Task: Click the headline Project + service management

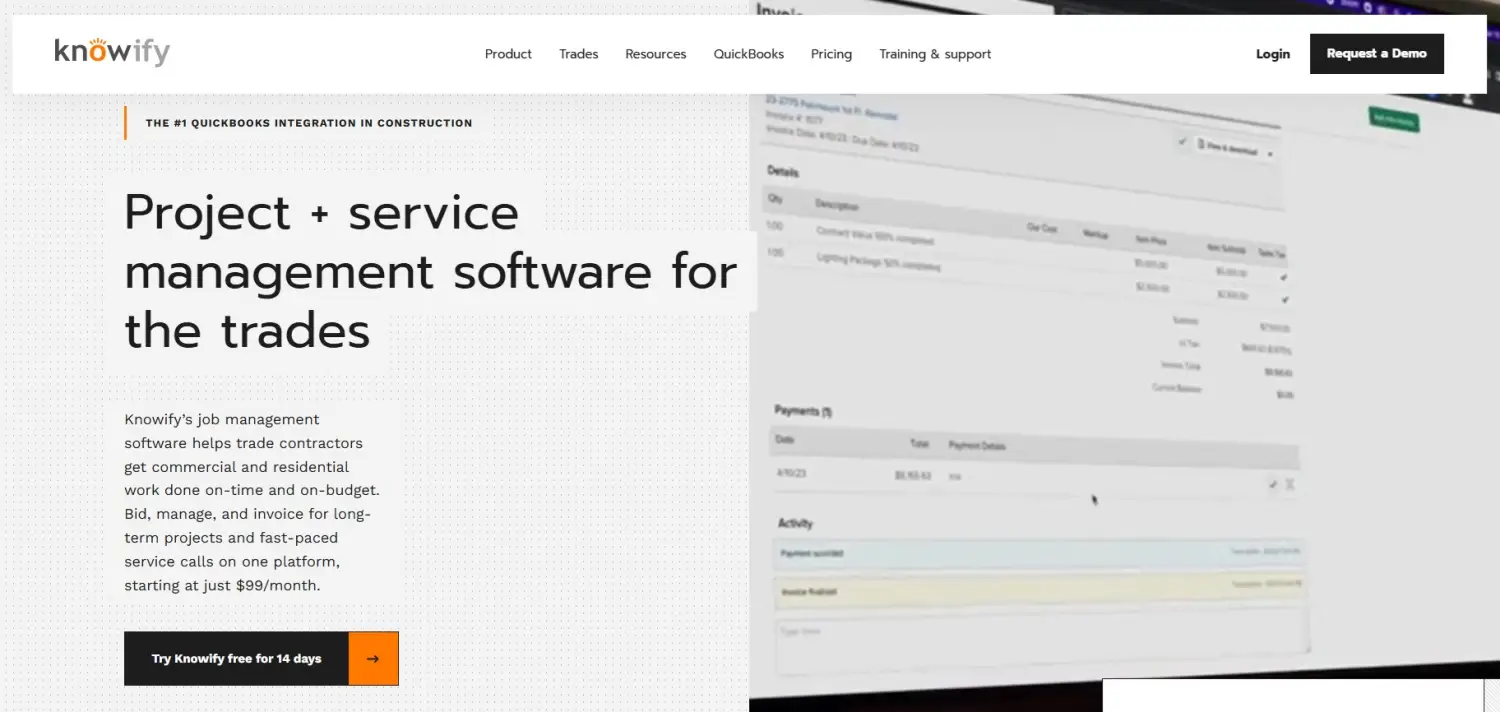Action: 430,271
